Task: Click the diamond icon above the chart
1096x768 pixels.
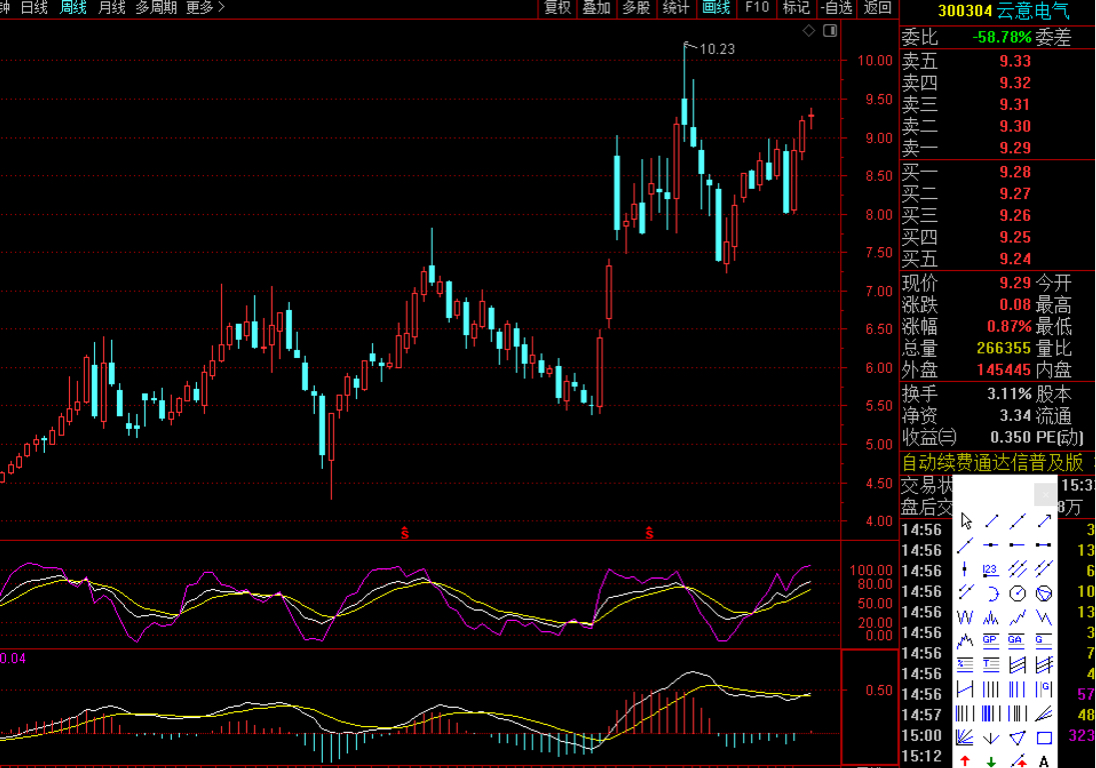Action: (809, 31)
